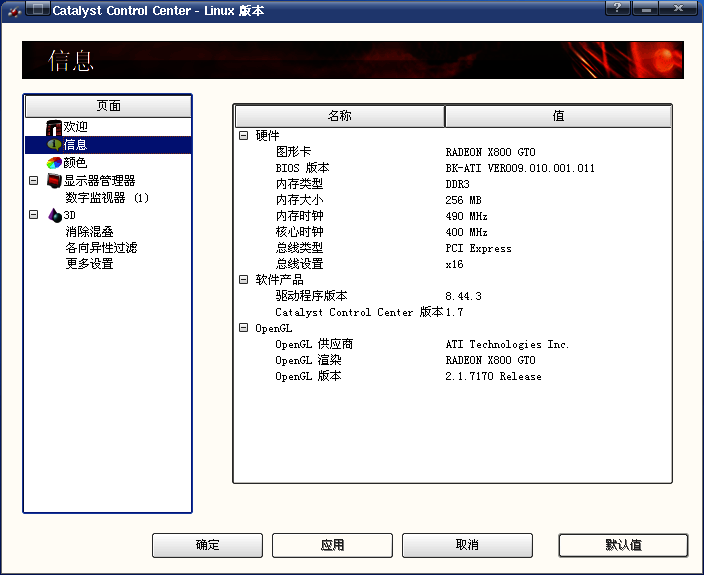Click the 欢迎 welcome page icon
Screen dimensions: 704x575
[54, 128]
